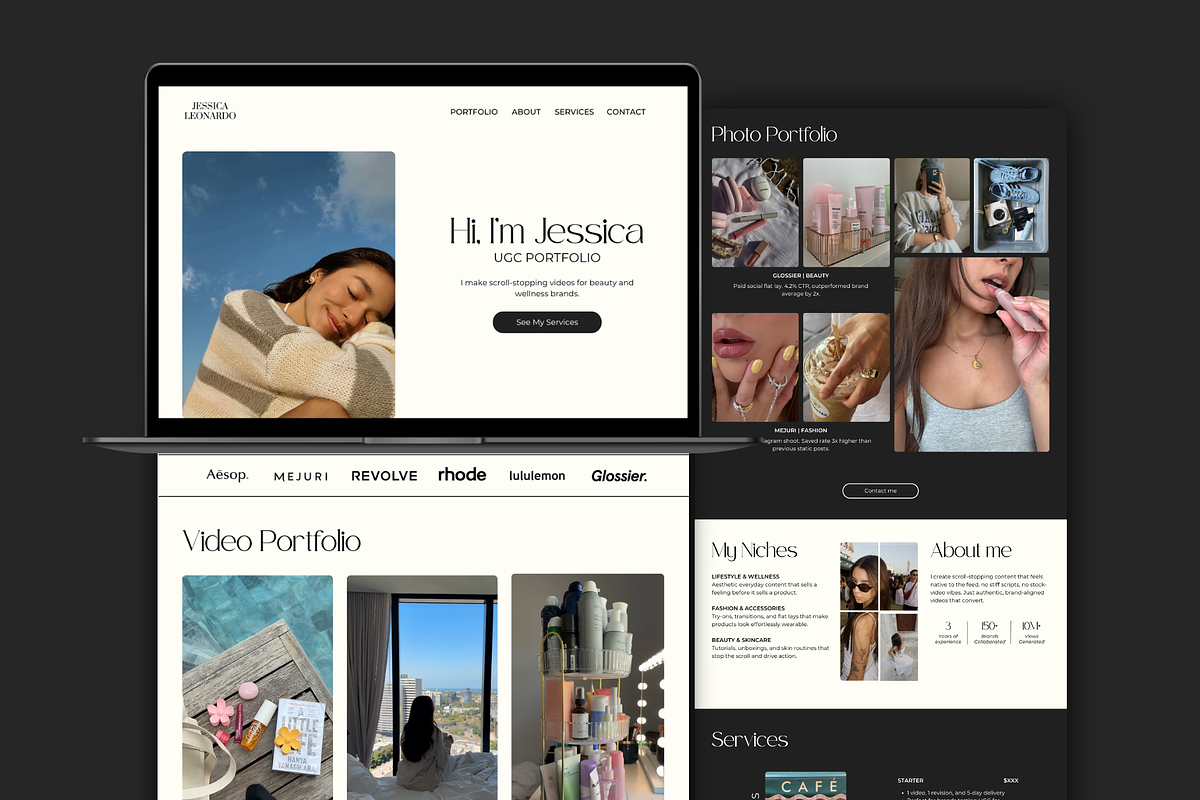1200x800 pixels.
Task: Click the Aesop brand logo
Action: [227, 475]
